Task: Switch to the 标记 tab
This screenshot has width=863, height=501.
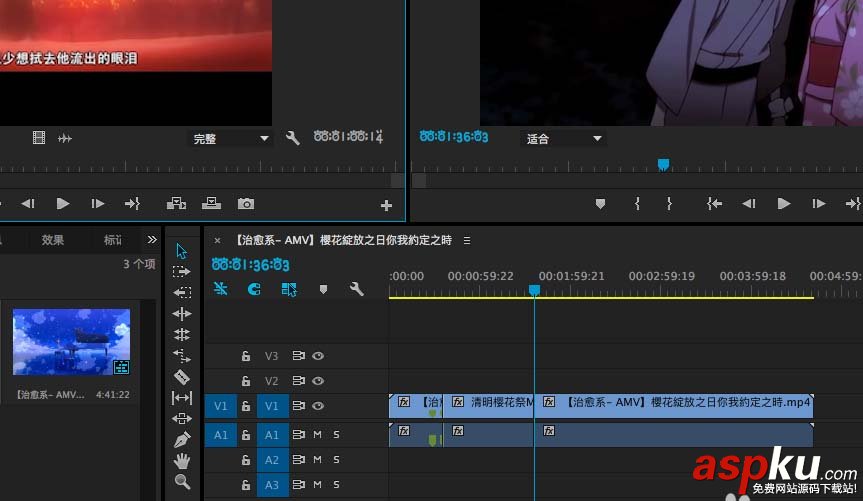Action: (113, 240)
